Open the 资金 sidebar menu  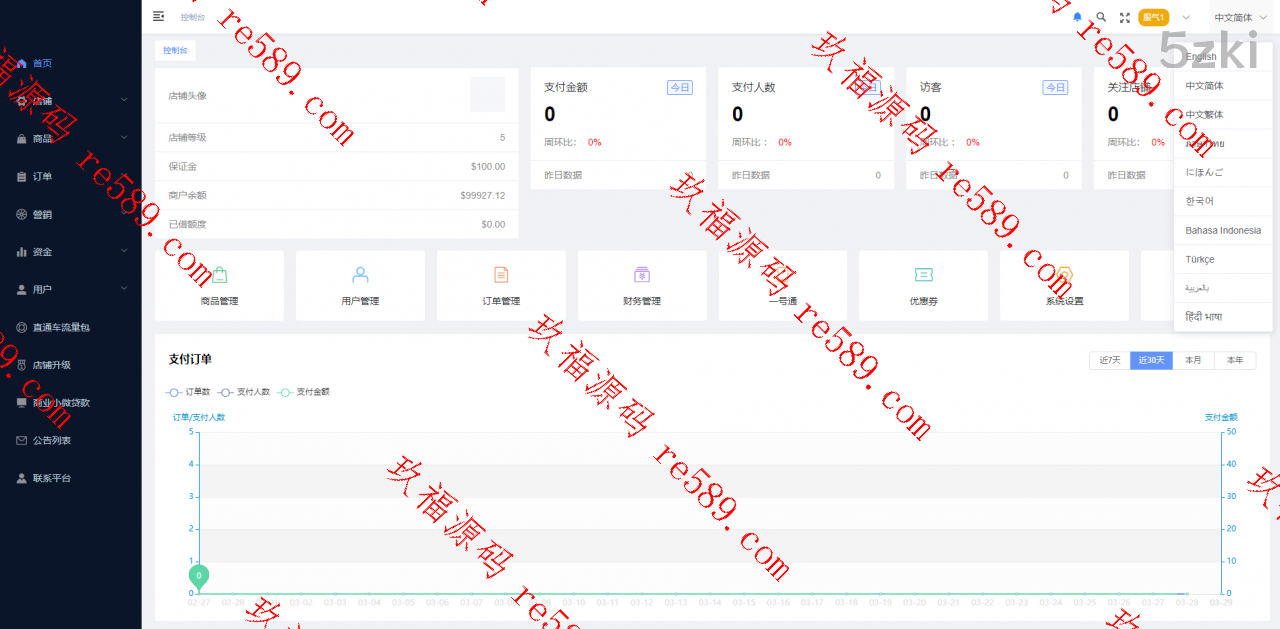pos(70,252)
